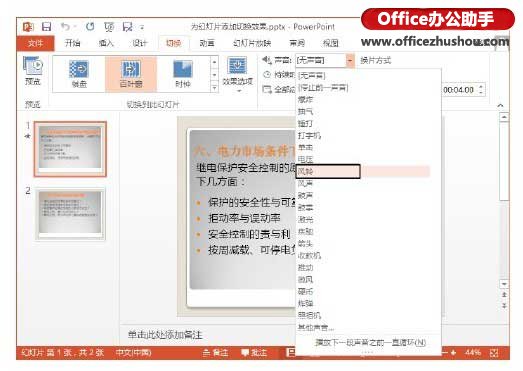Screen dimensions: 523x371
Task: Click the 全部应用 (Apply To All) icon
Action: click(x=267, y=89)
